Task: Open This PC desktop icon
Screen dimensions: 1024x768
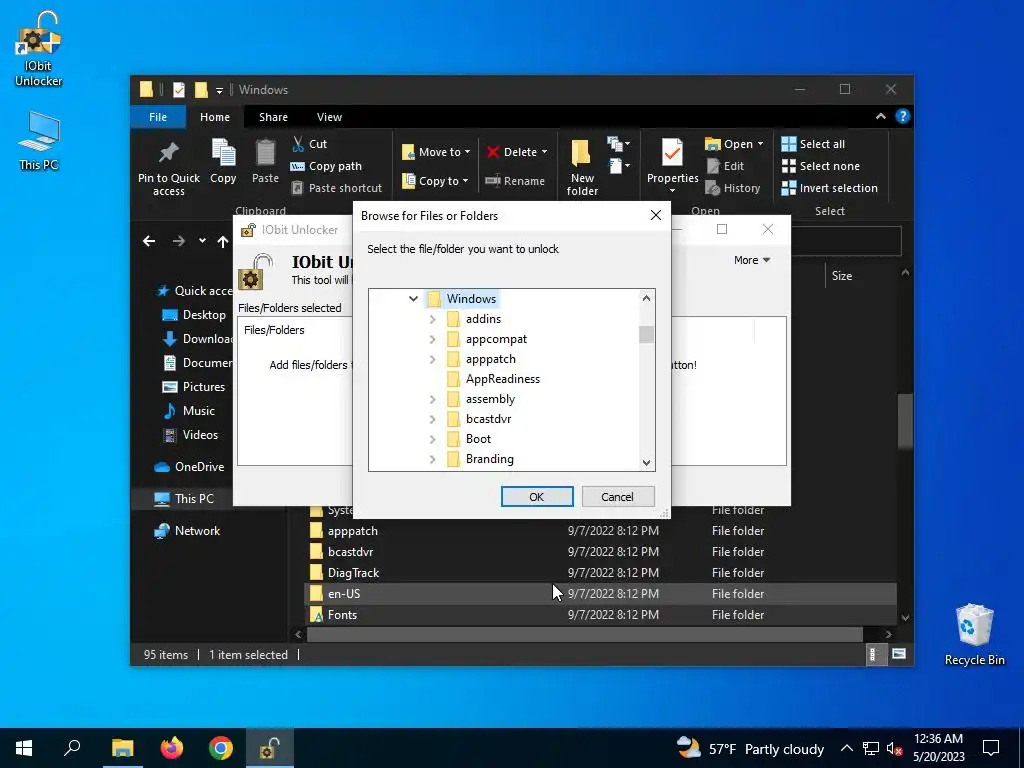Action: point(39,140)
